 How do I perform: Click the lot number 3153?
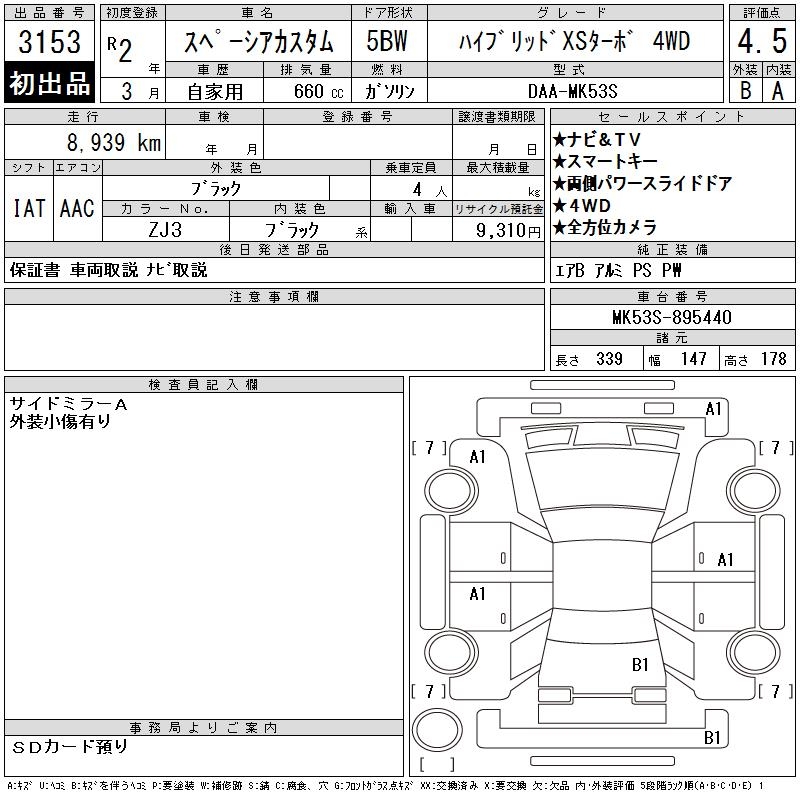49,44
